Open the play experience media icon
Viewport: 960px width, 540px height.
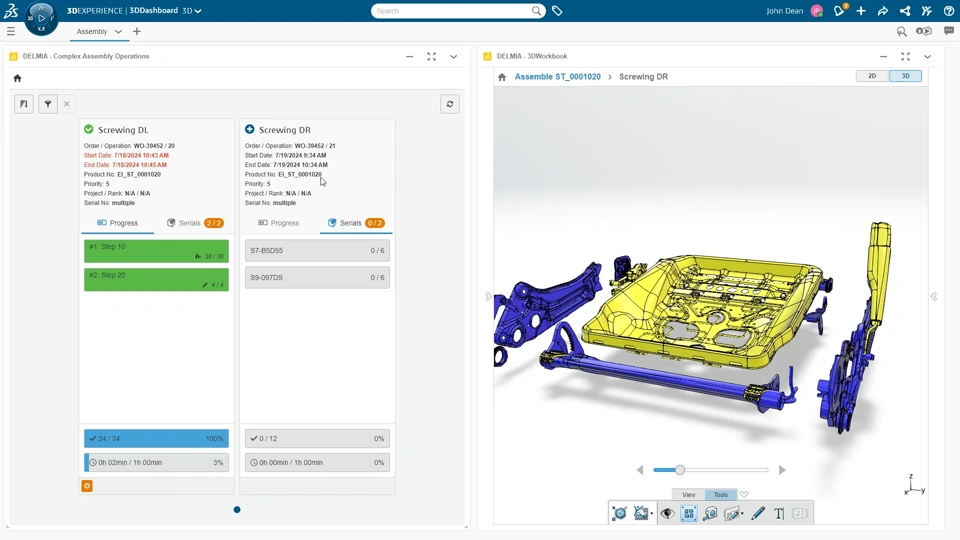924,31
